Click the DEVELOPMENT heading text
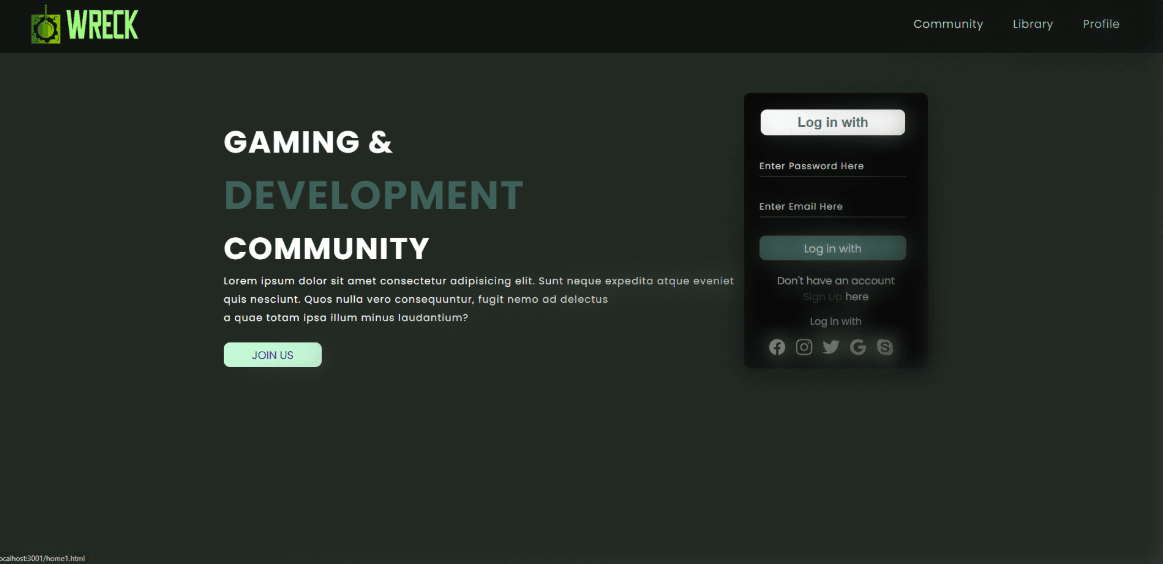The image size is (1163, 564). click(373, 195)
